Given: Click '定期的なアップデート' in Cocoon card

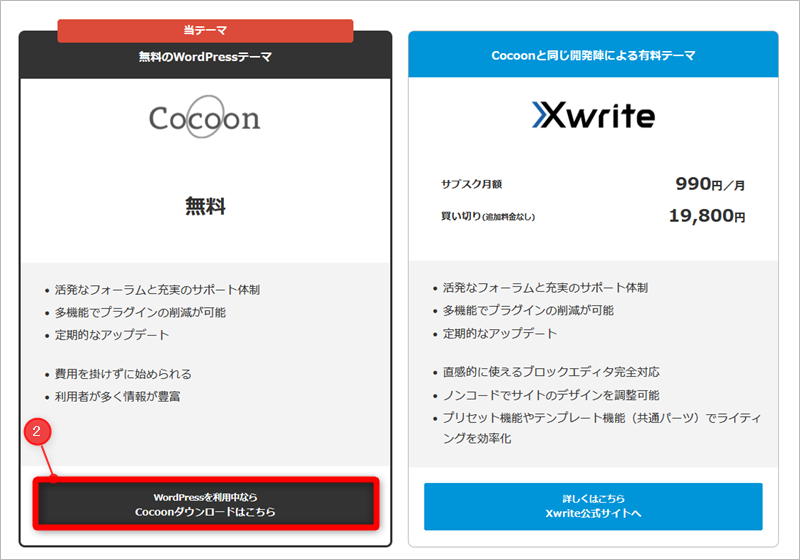Looking at the screenshot, I should [x=112, y=335].
